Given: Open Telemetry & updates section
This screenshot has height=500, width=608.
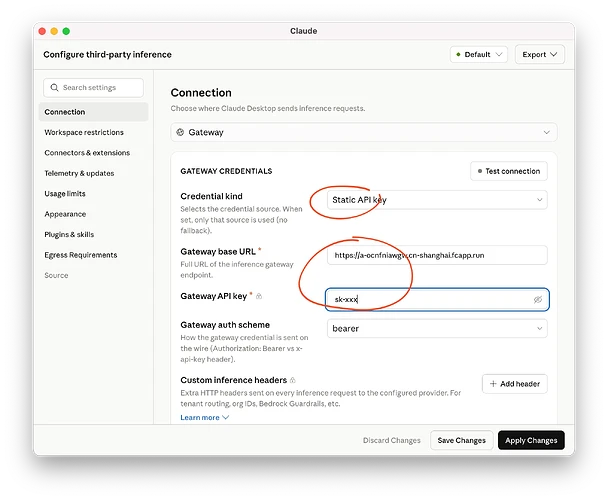Looking at the screenshot, I should pyautogui.click(x=79, y=173).
